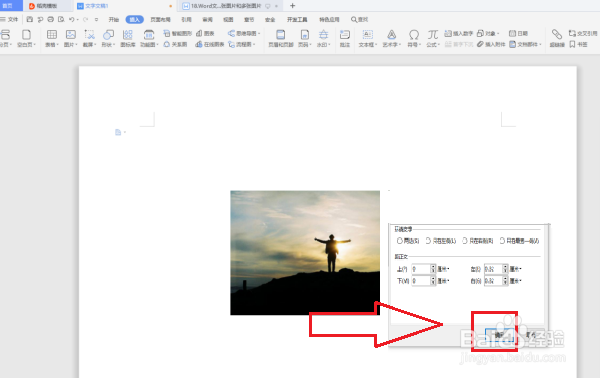Insert a symbol (符号)
Screen dimensions: 600x379
414,39
